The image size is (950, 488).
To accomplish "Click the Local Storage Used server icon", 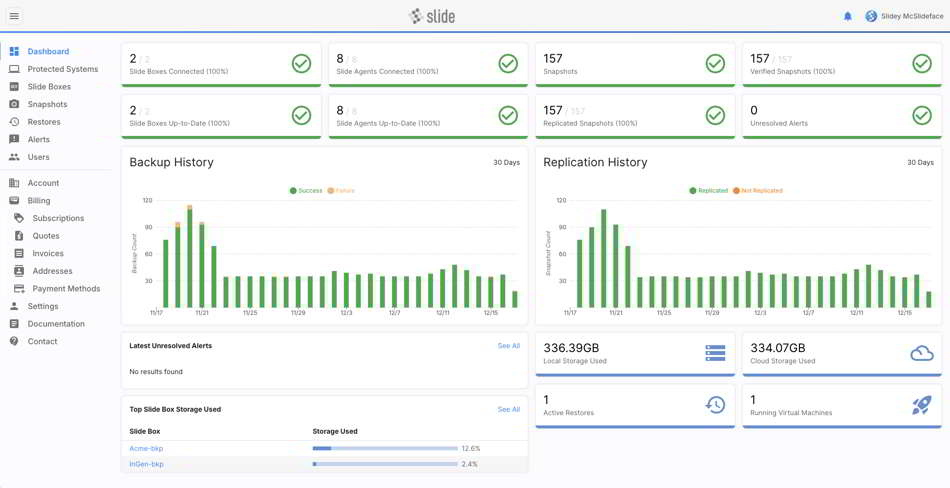I will pos(715,353).
